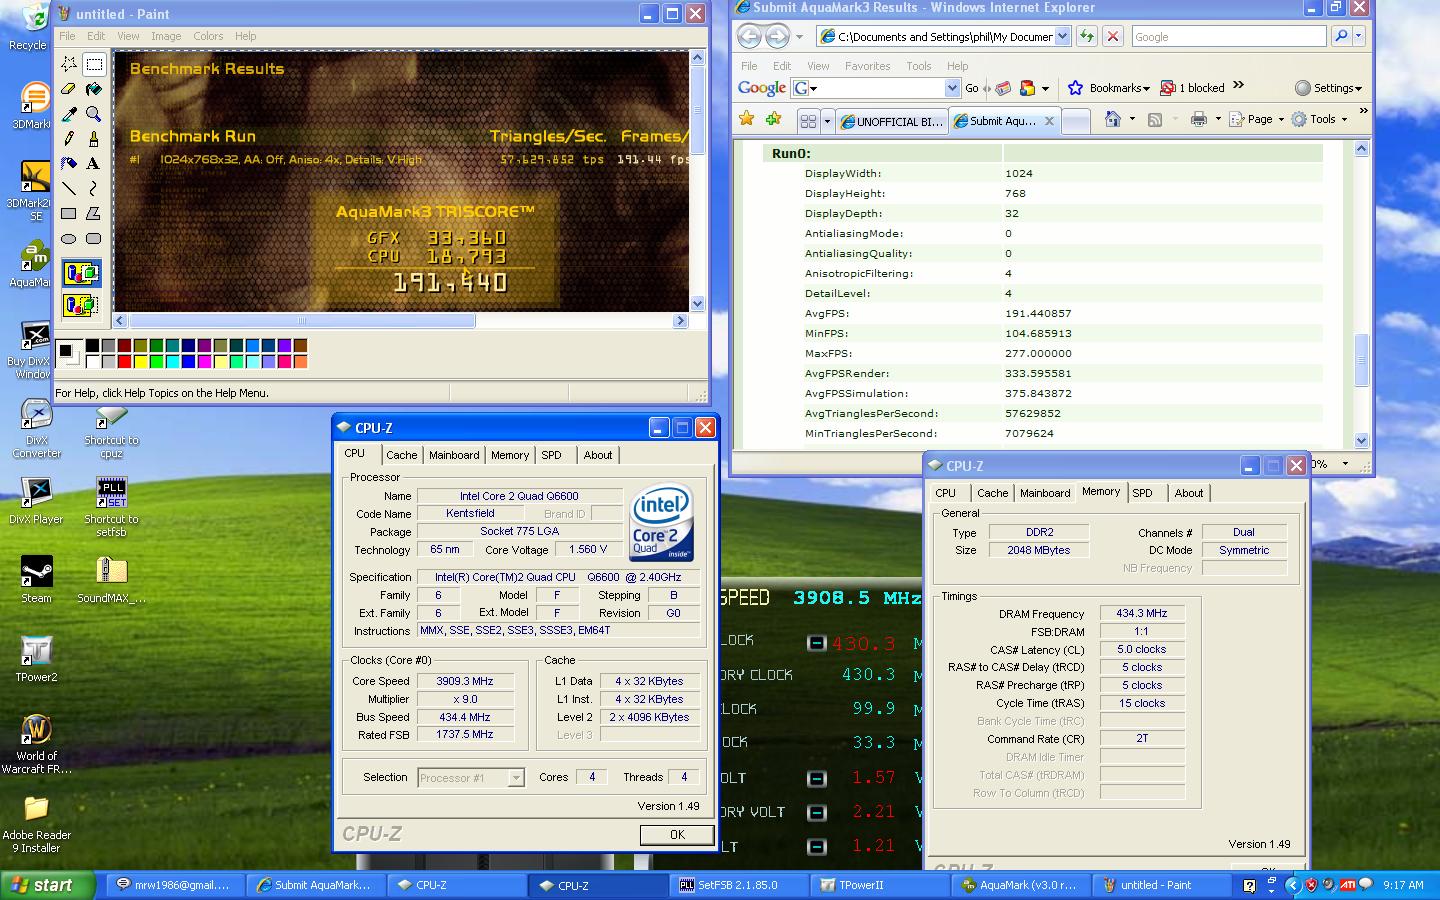Toggle the minus box beside 2.21 volt
Viewport: 1440px width, 900px height.
[x=816, y=812]
